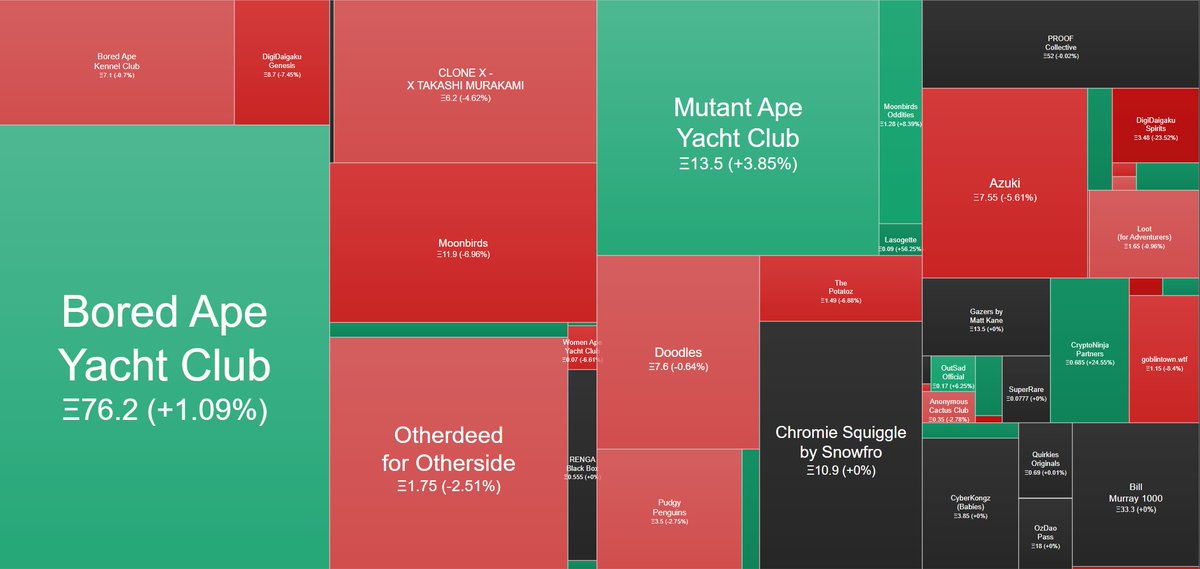Click the Ξ0.685 (+24.55%) value

tap(1089, 362)
